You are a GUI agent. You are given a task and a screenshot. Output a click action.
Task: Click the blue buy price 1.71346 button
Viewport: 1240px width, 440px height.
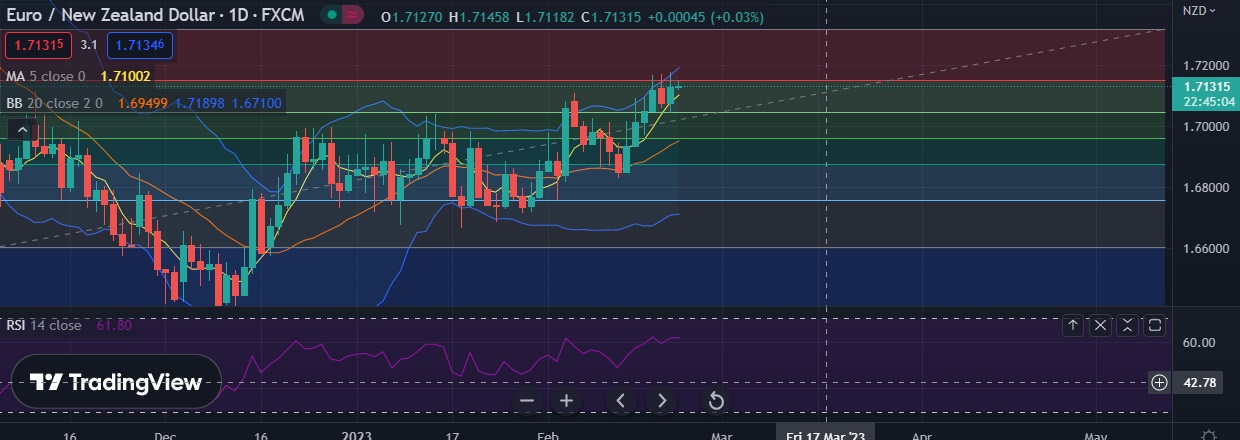click(x=140, y=45)
